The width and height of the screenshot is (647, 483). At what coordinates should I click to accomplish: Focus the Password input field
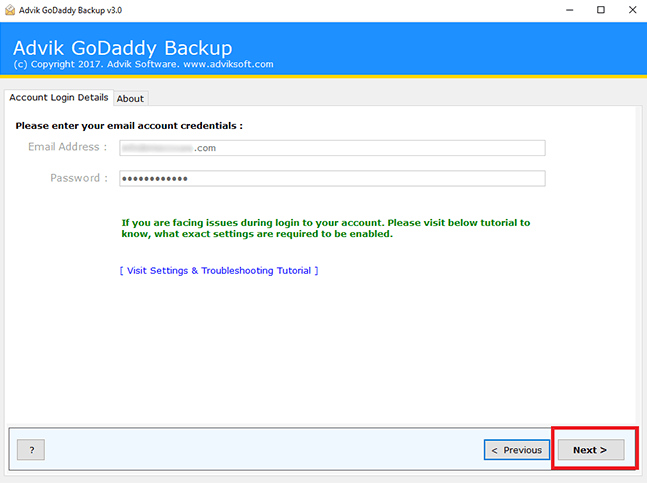[332, 179]
